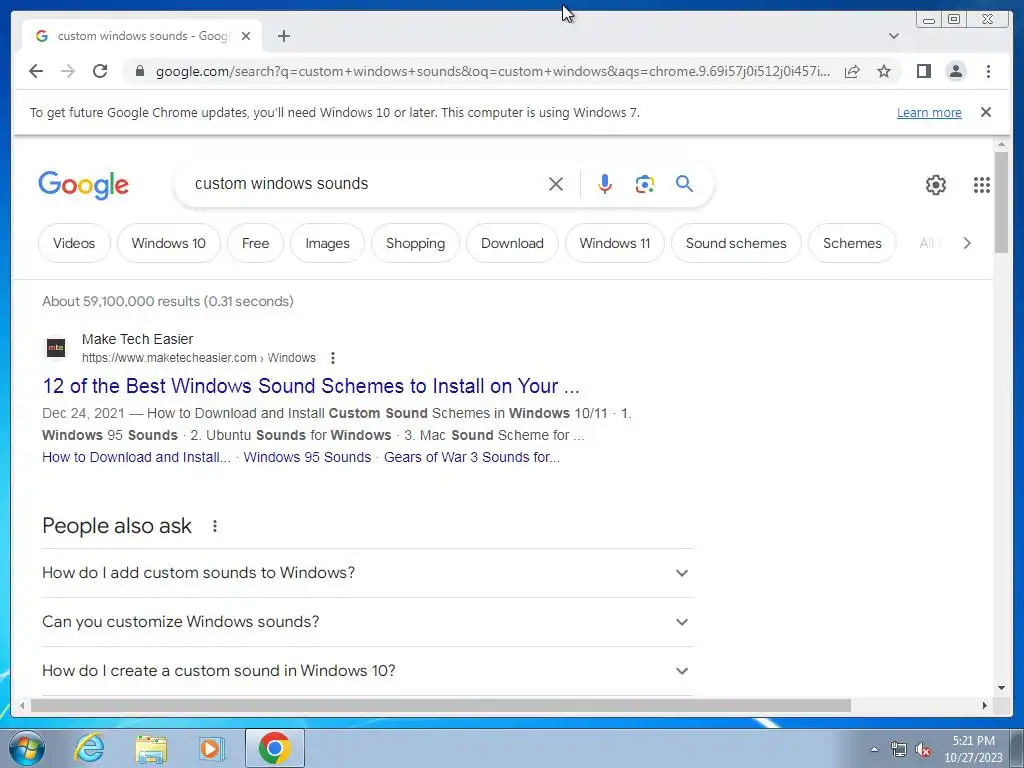This screenshot has width=1024, height=768.
Task: Click the scroll down arrow
Action: [x=1001, y=687]
